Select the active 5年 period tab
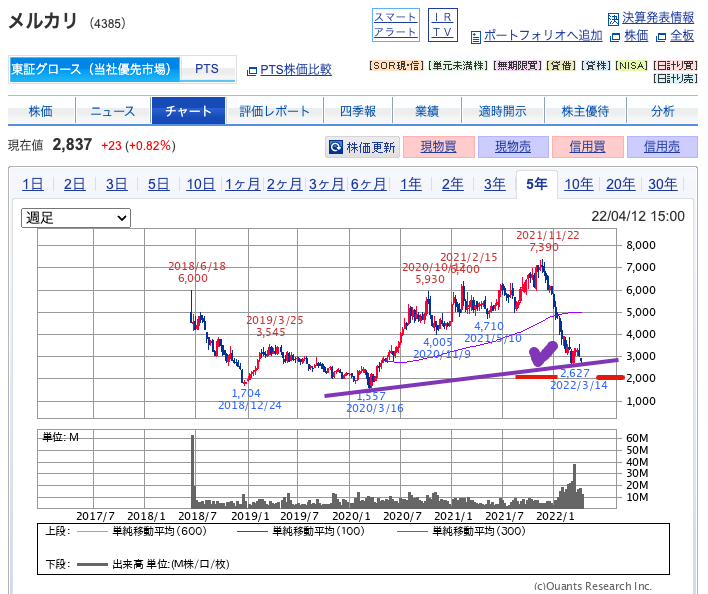708x594 pixels. (x=536, y=184)
